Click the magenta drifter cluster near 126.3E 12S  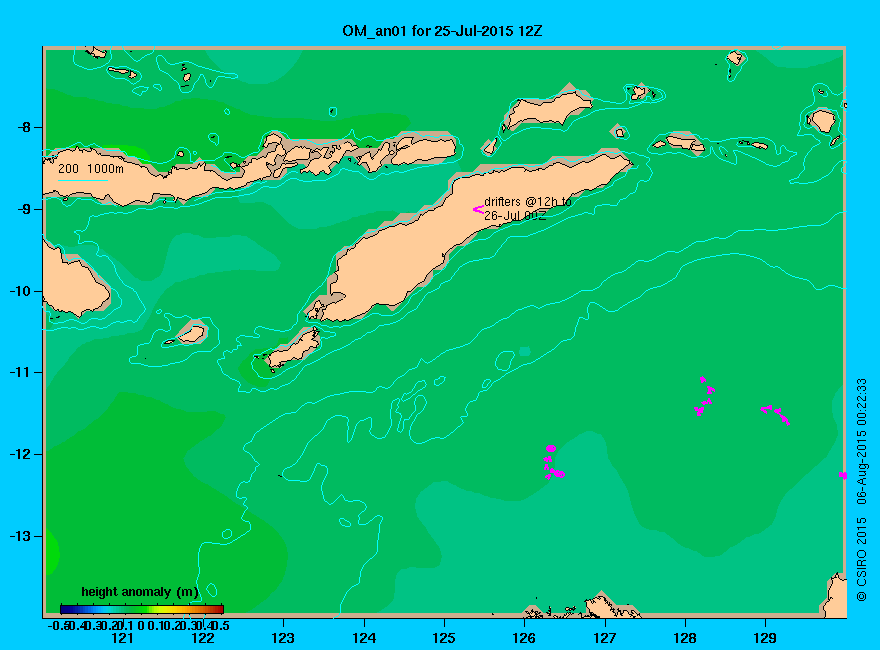tap(553, 463)
